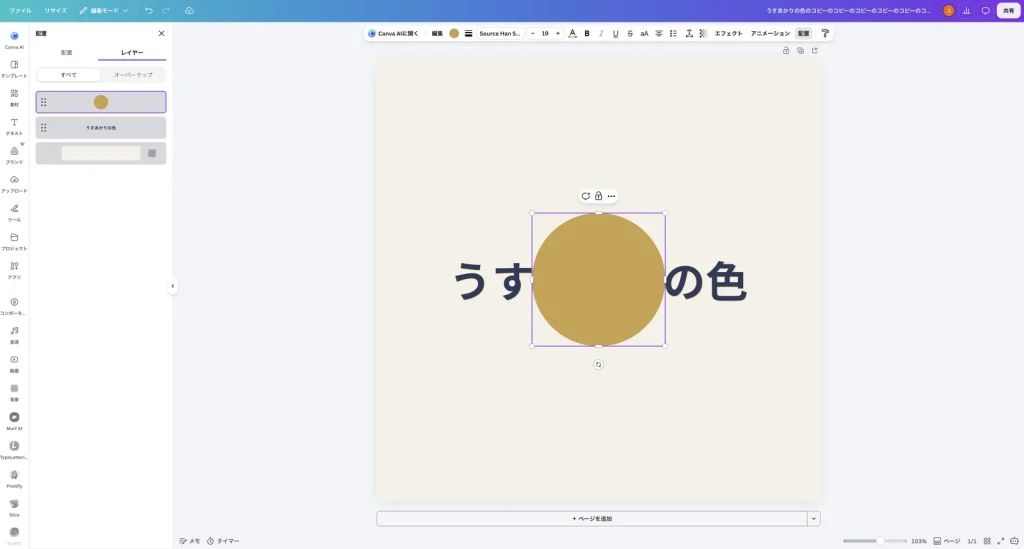Image resolution: width=1024 pixels, height=549 pixels.
Task: Open the Pixelify app in sidebar
Action: tap(14, 478)
